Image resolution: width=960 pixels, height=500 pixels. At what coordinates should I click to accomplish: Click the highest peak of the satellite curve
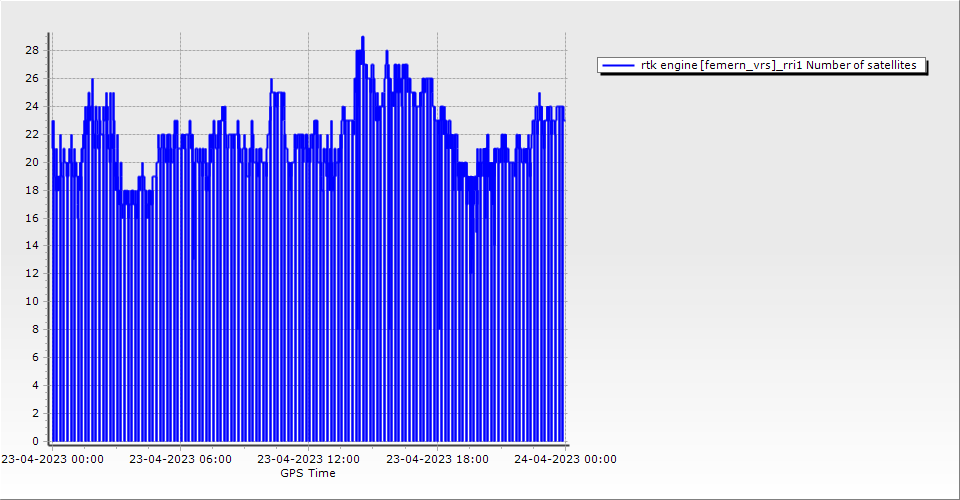[x=362, y=37]
